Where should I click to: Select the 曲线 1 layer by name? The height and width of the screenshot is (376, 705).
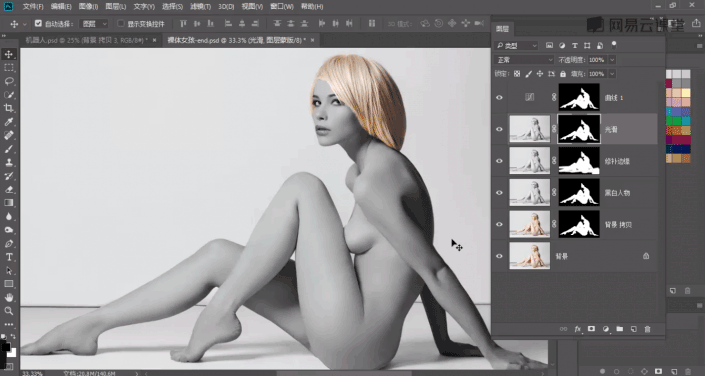coord(614,98)
